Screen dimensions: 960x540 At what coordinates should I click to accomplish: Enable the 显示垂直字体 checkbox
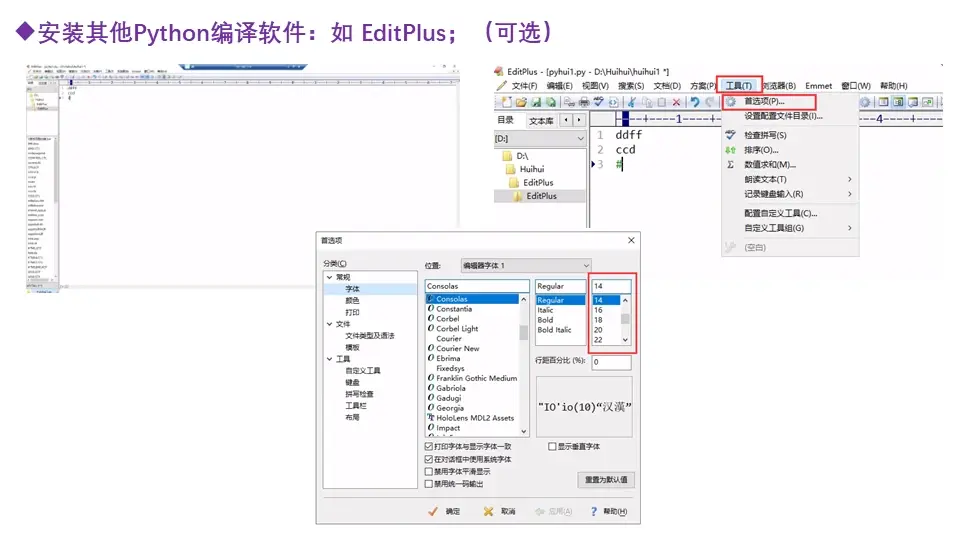552,446
